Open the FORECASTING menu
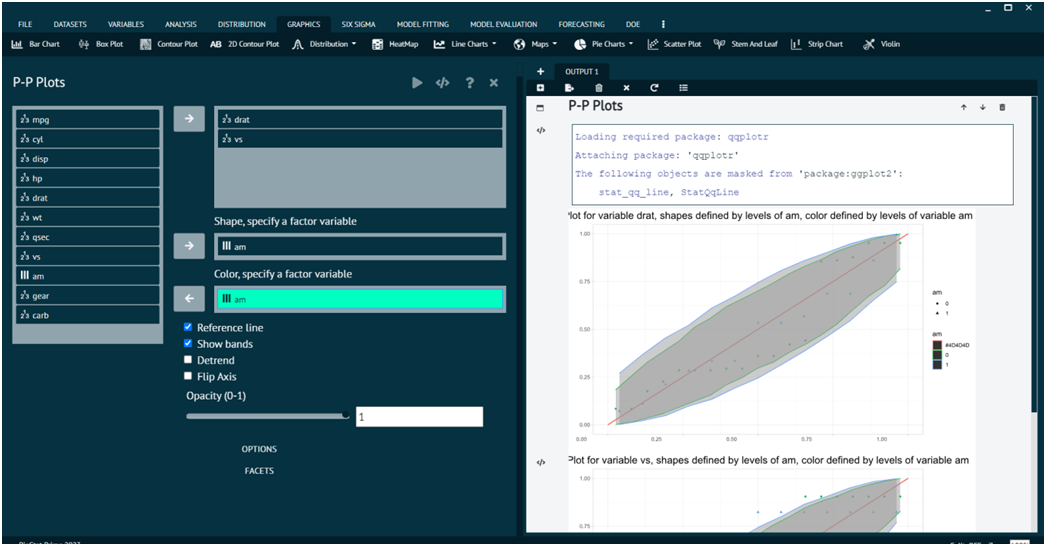Viewport: 1046px width, 546px height. click(582, 24)
